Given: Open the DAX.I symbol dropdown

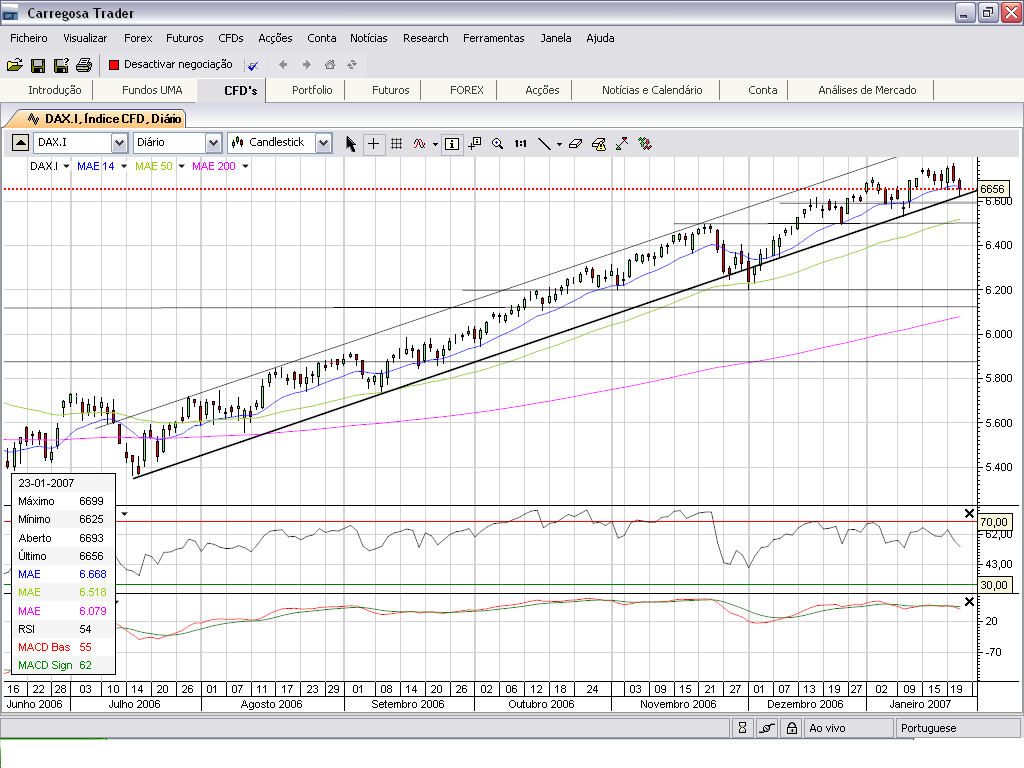Looking at the screenshot, I should coord(119,143).
